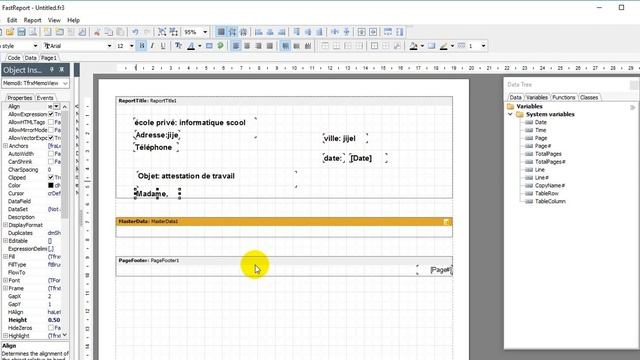Undo the last action
Viewport: 640px width, 360px height.
(135, 32)
